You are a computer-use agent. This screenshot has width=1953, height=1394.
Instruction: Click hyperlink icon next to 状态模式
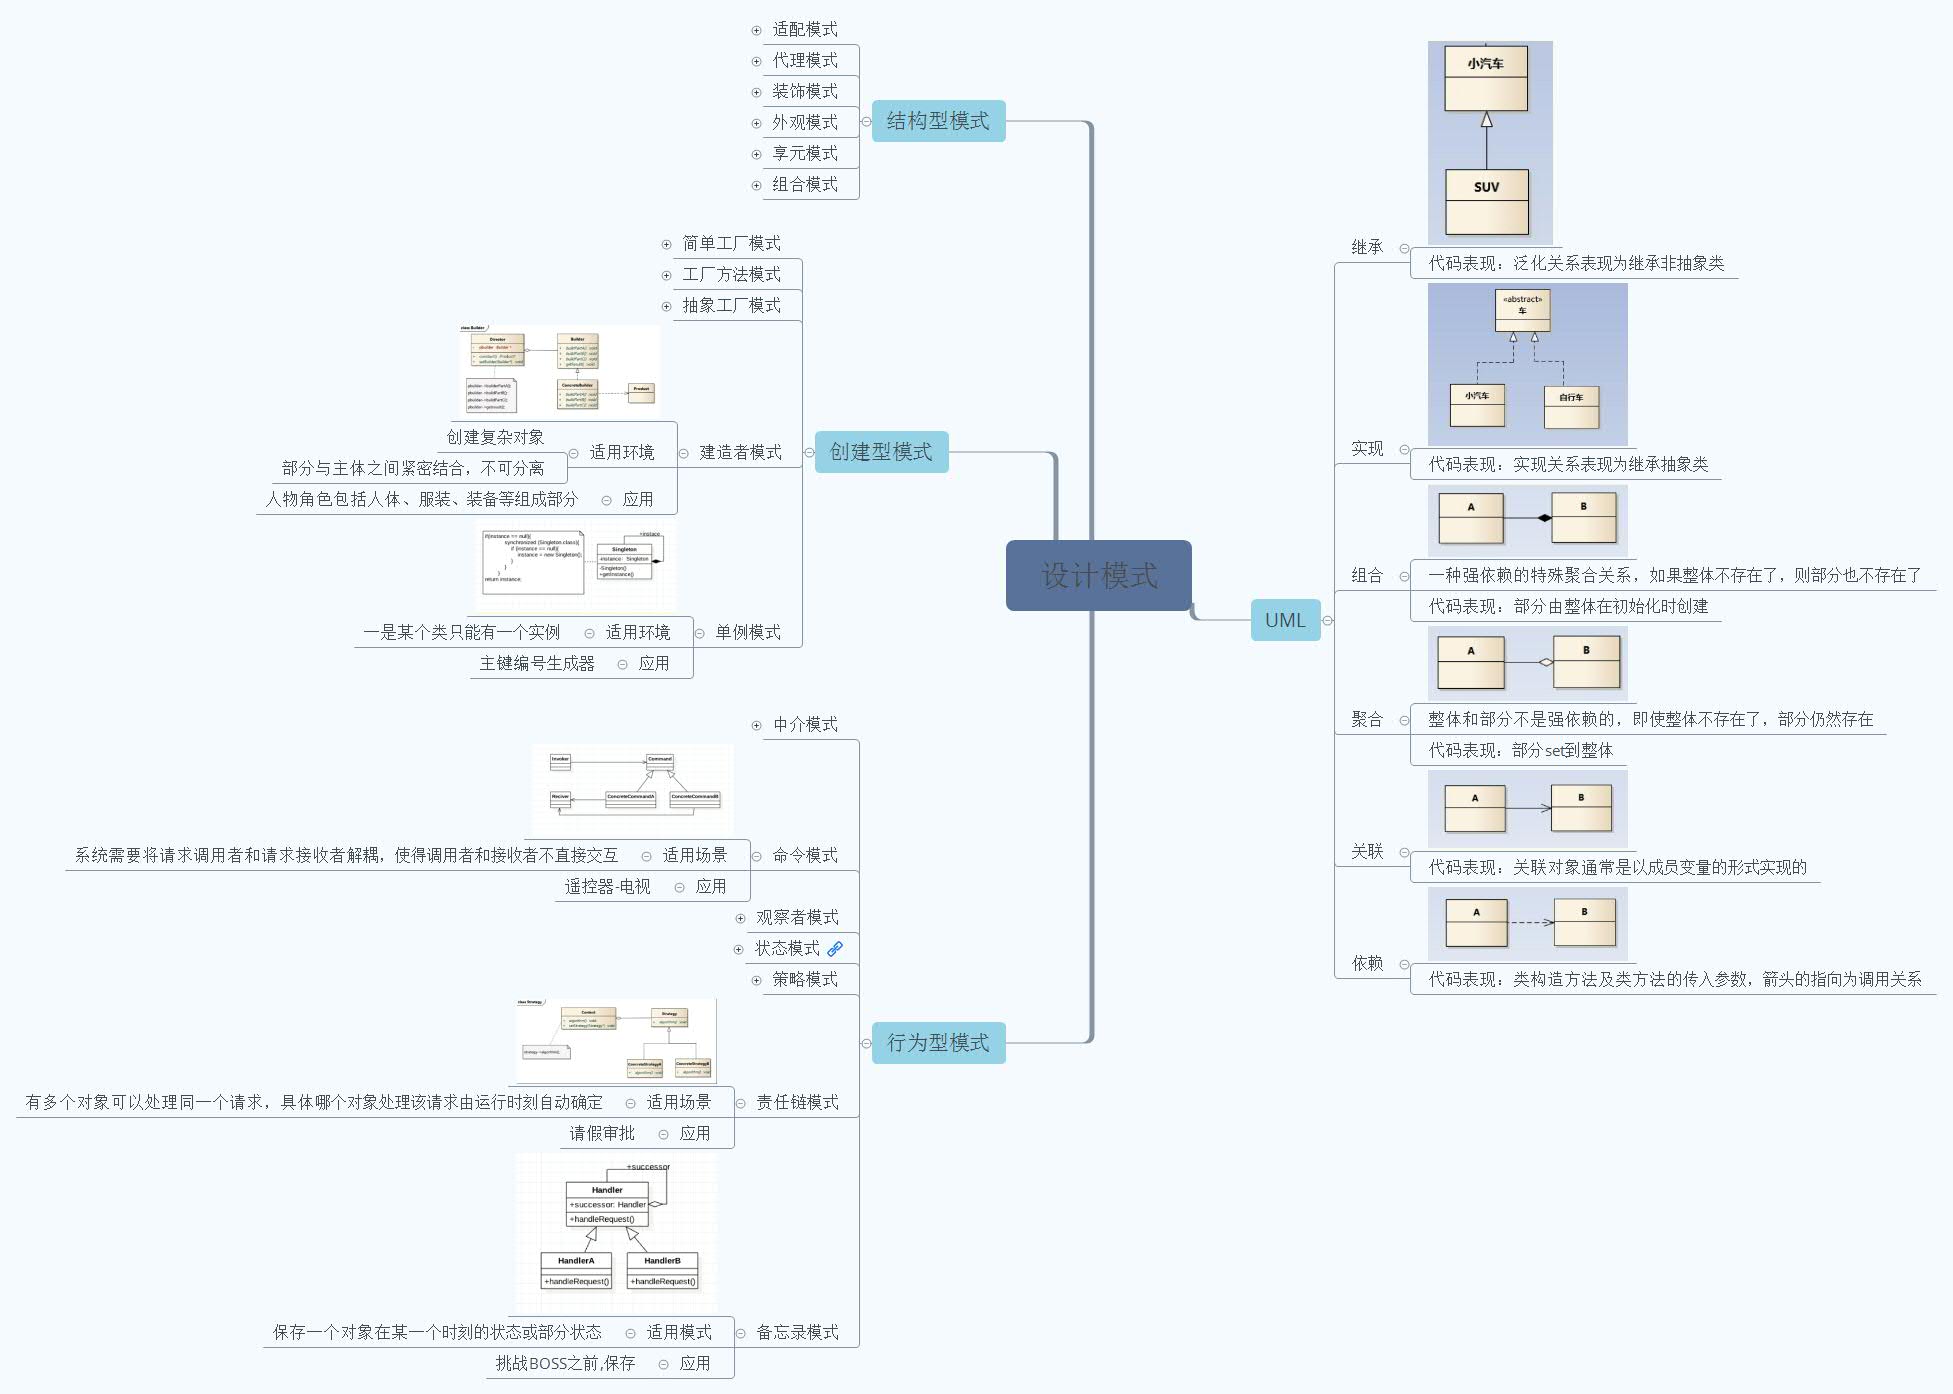(x=835, y=948)
